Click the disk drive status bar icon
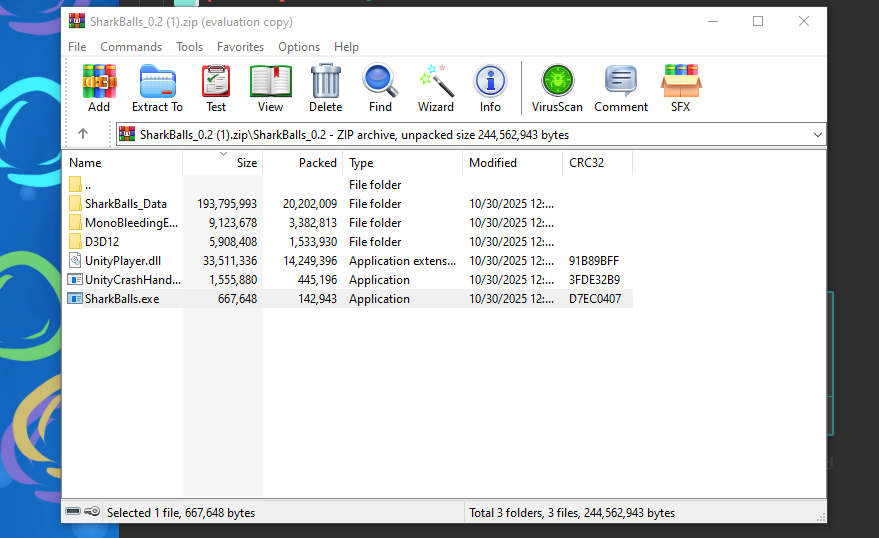The image size is (879, 538). (73, 511)
